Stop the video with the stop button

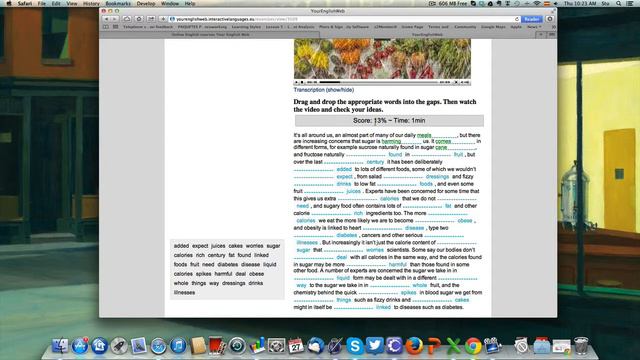[x=302, y=82]
